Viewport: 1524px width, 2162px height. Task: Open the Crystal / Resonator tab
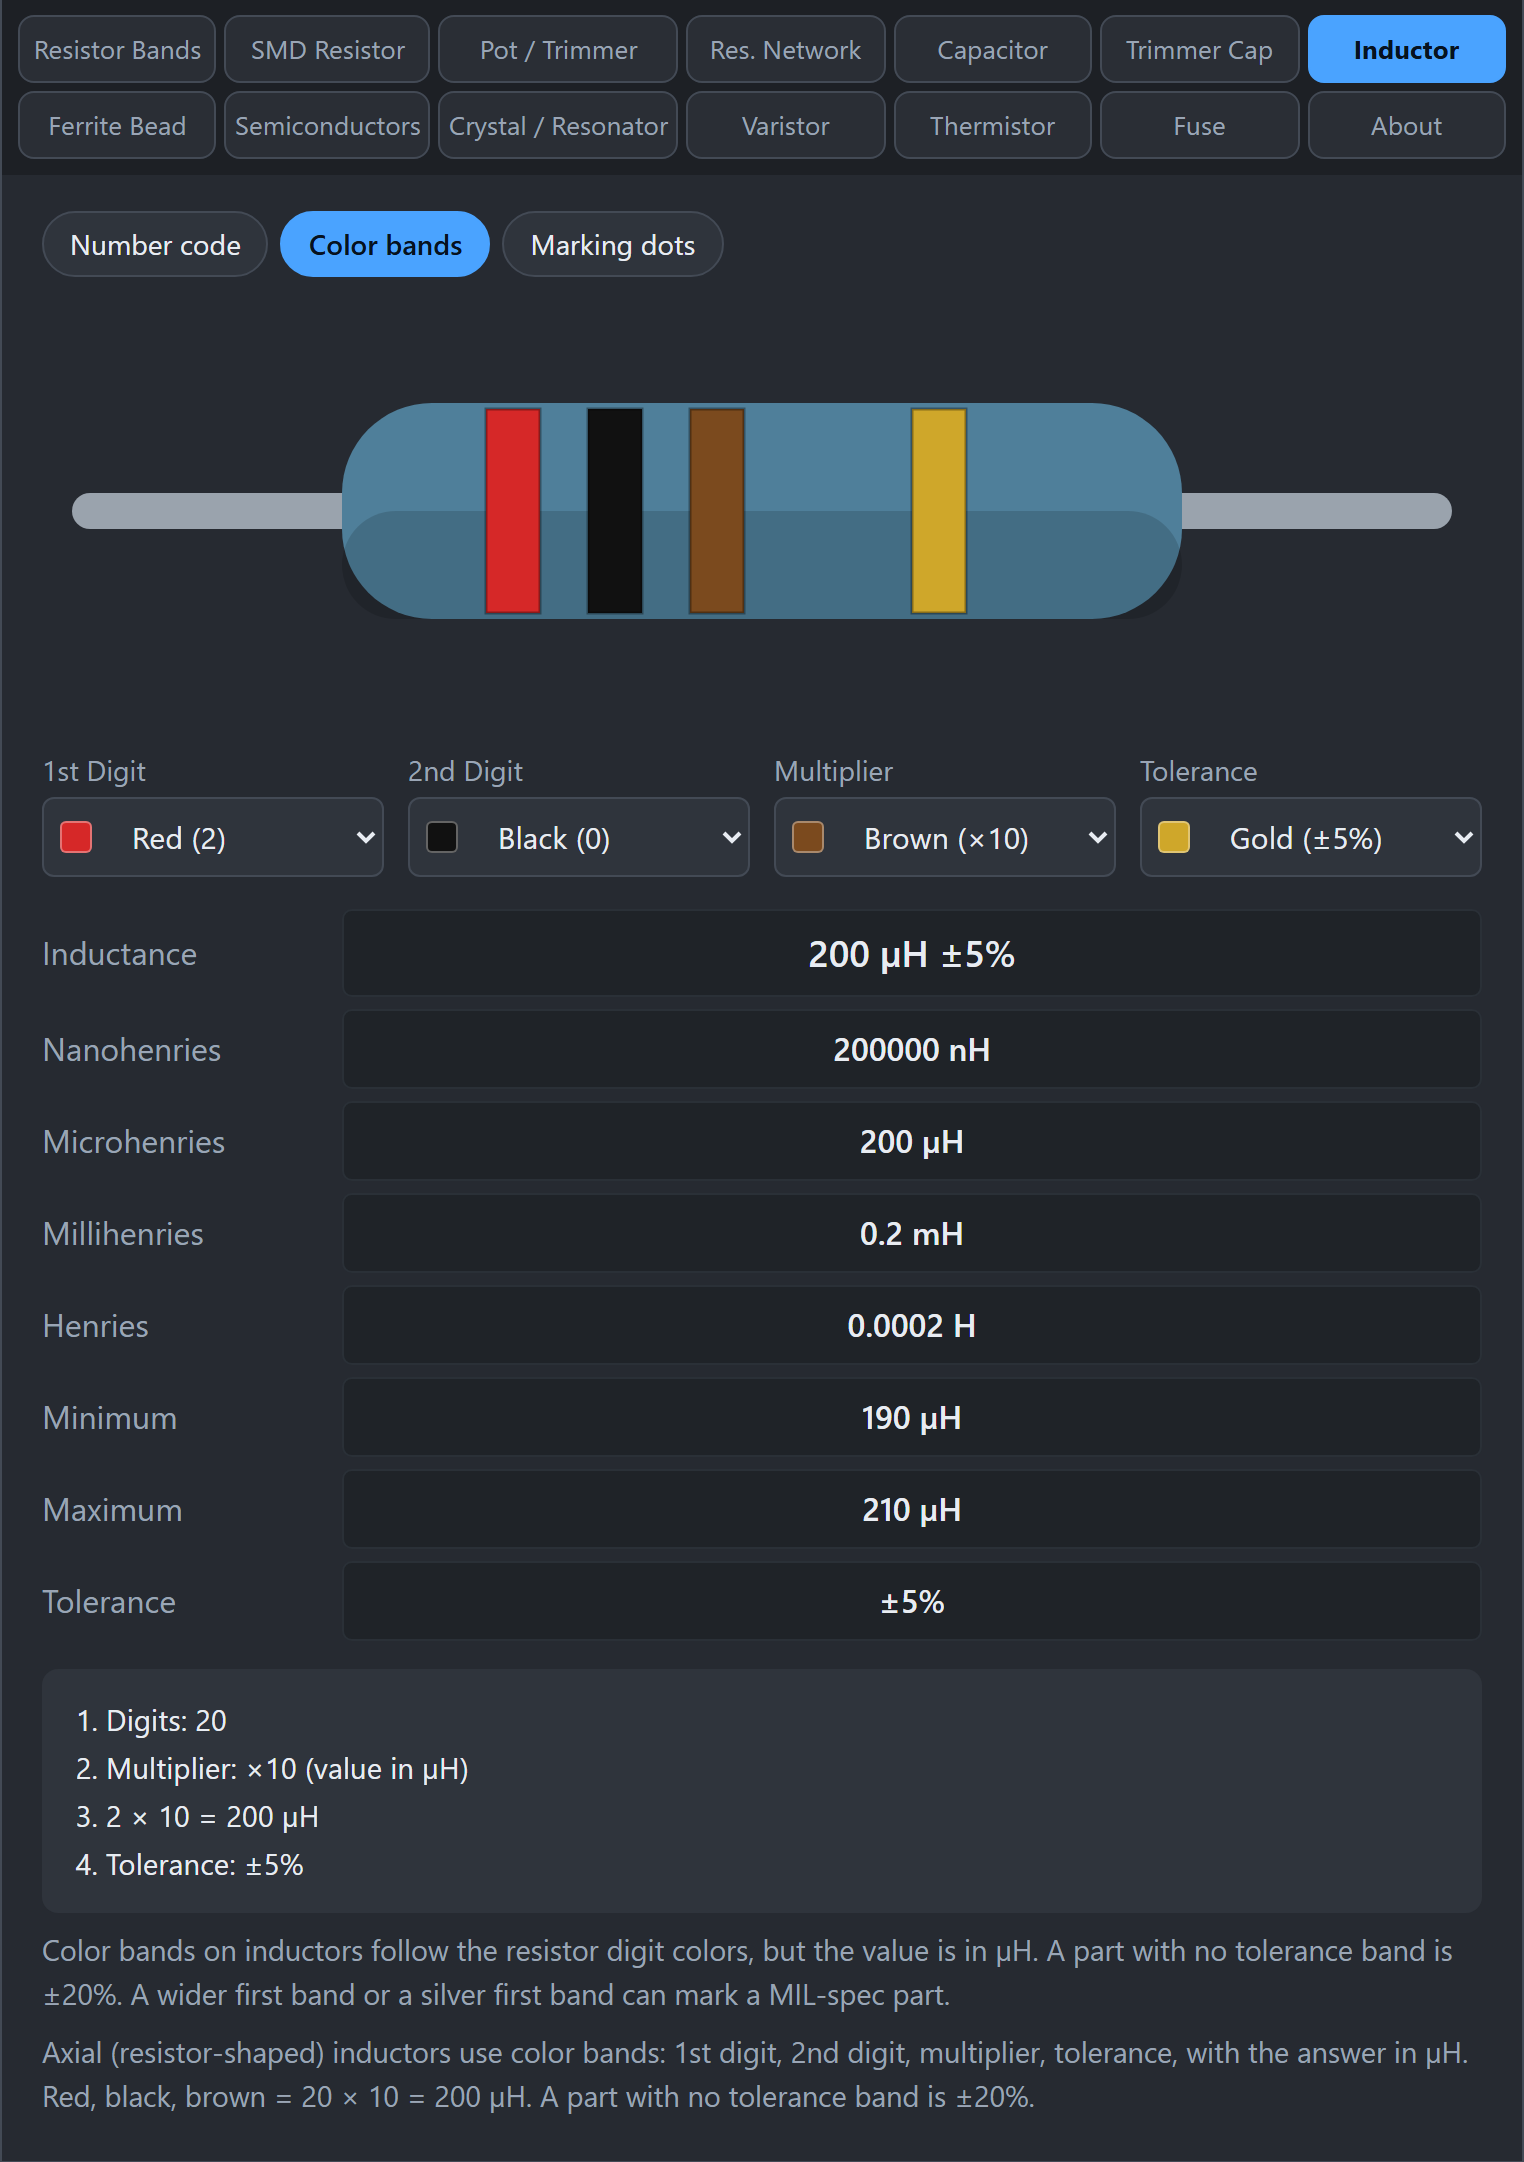[558, 125]
